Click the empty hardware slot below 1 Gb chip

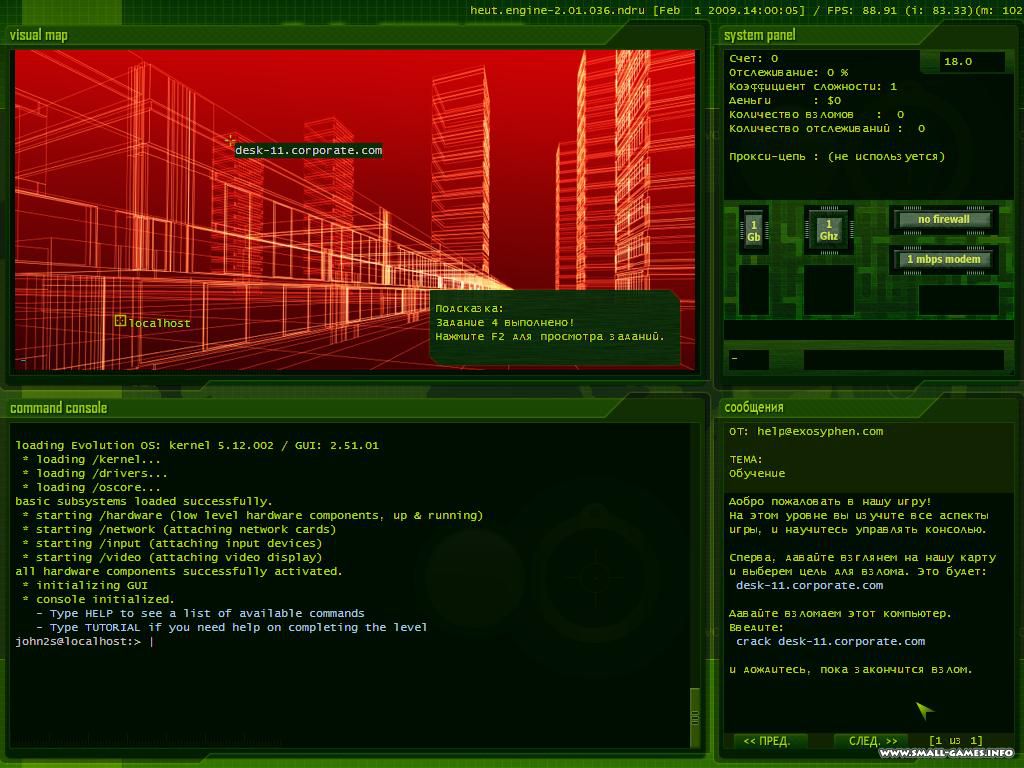click(754, 290)
